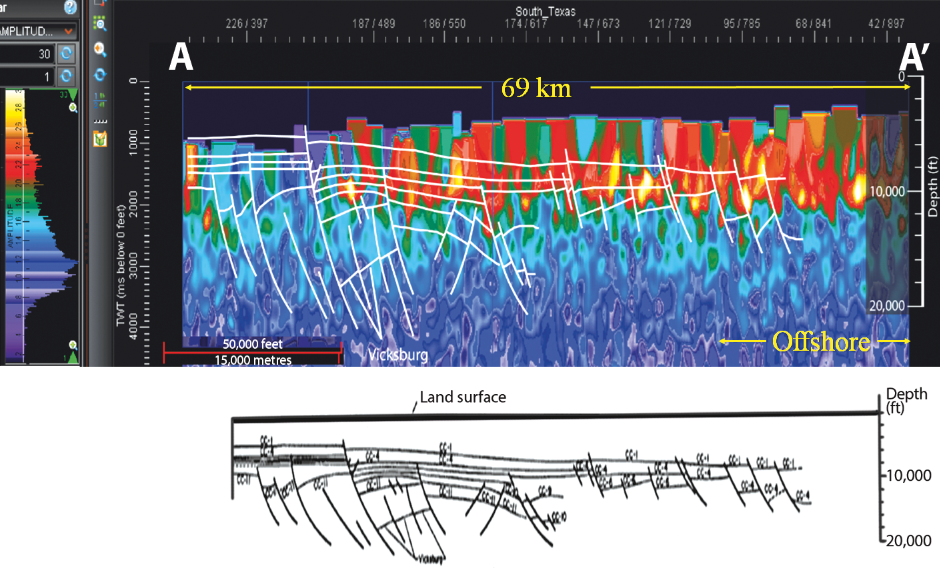Click the input field showing 30
The width and height of the screenshot is (940, 568).
(x=26, y=52)
